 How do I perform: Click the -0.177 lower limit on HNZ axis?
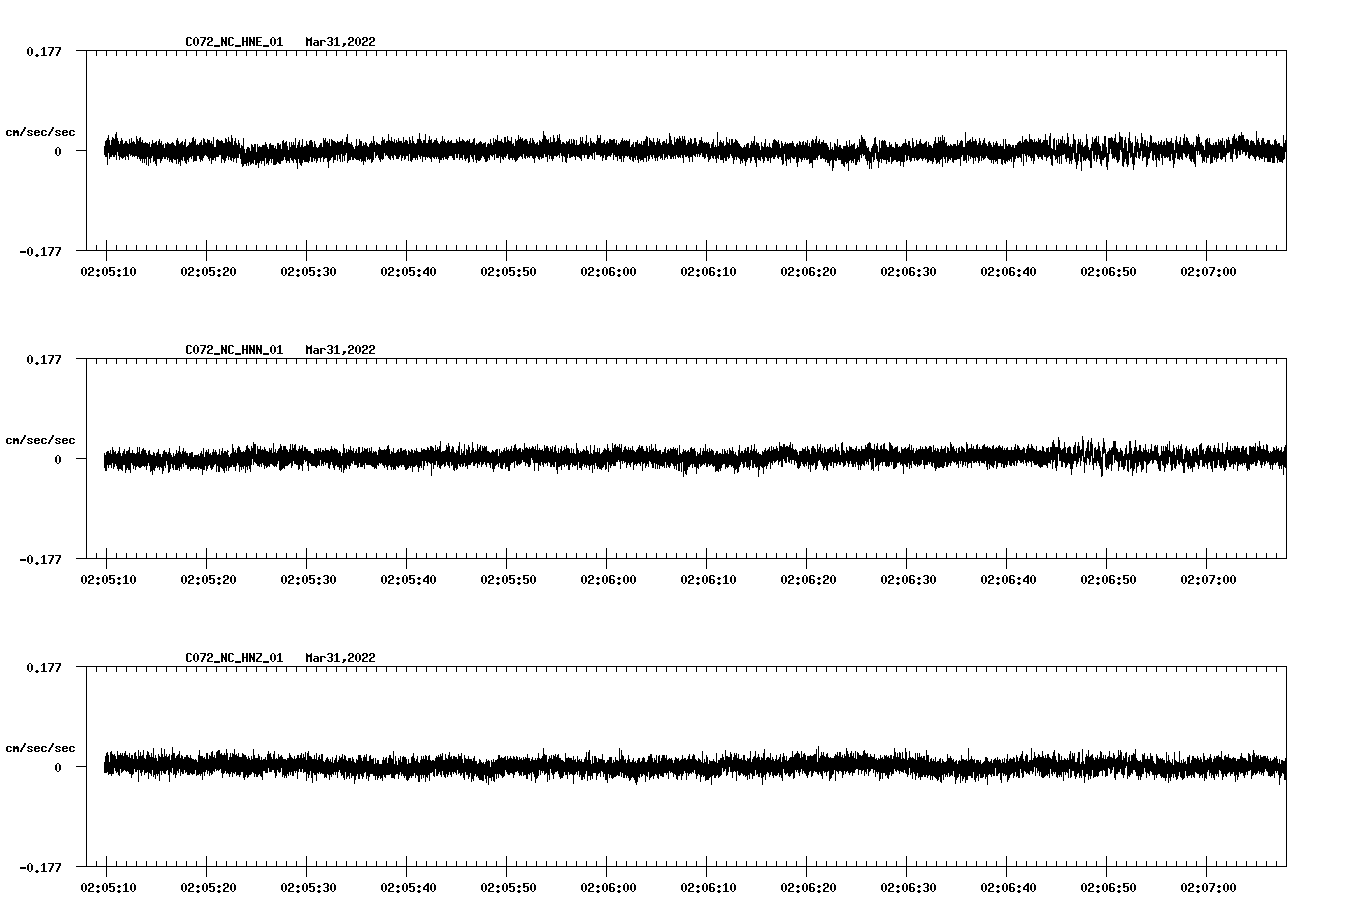tap(40, 867)
